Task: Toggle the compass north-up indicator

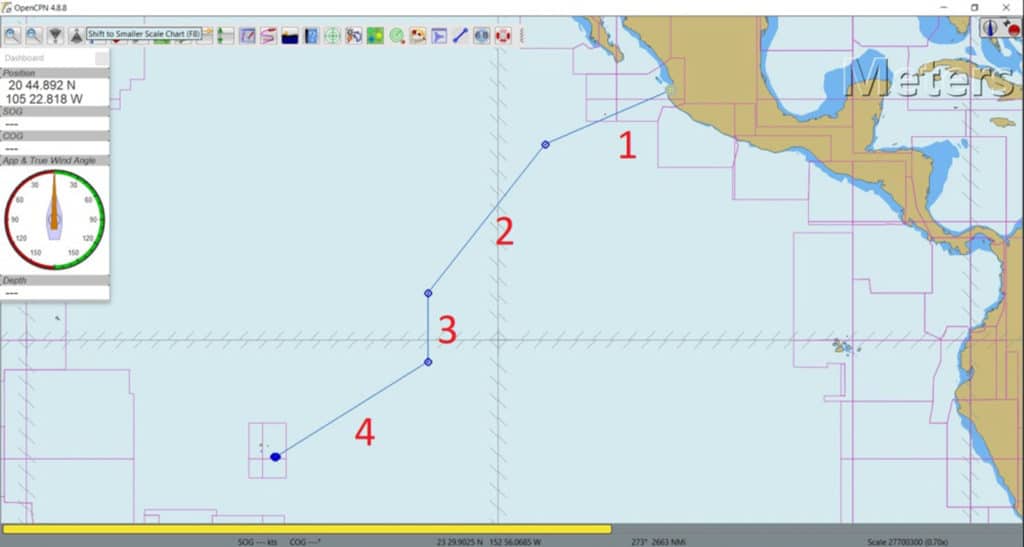Action: [x=991, y=27]
